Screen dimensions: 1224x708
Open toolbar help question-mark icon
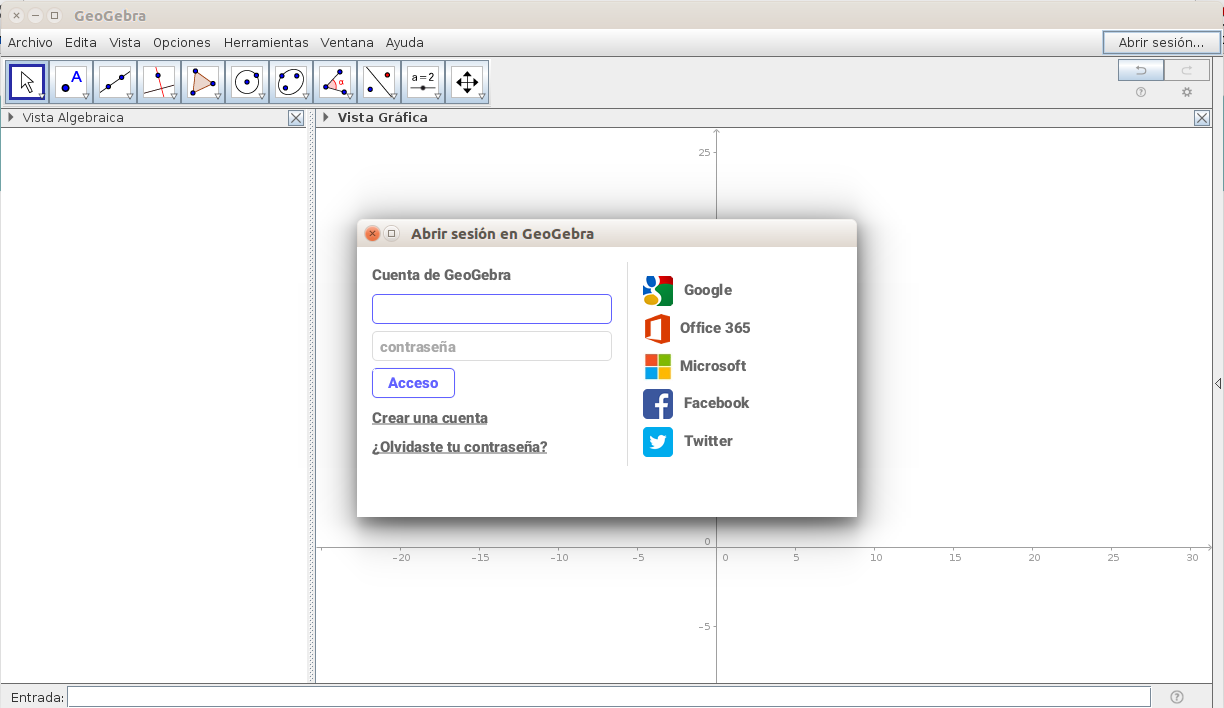click(1141, 92)
